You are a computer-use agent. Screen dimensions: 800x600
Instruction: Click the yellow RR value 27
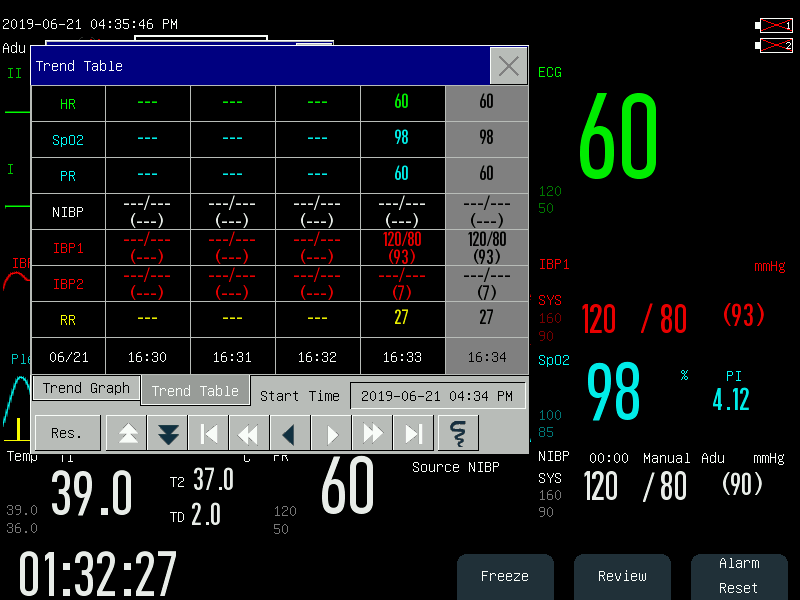point(402,317)
